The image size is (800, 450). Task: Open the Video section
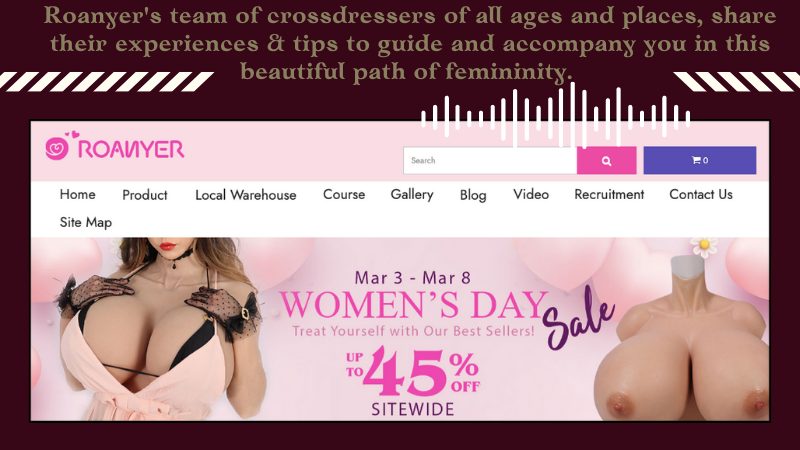531,194
